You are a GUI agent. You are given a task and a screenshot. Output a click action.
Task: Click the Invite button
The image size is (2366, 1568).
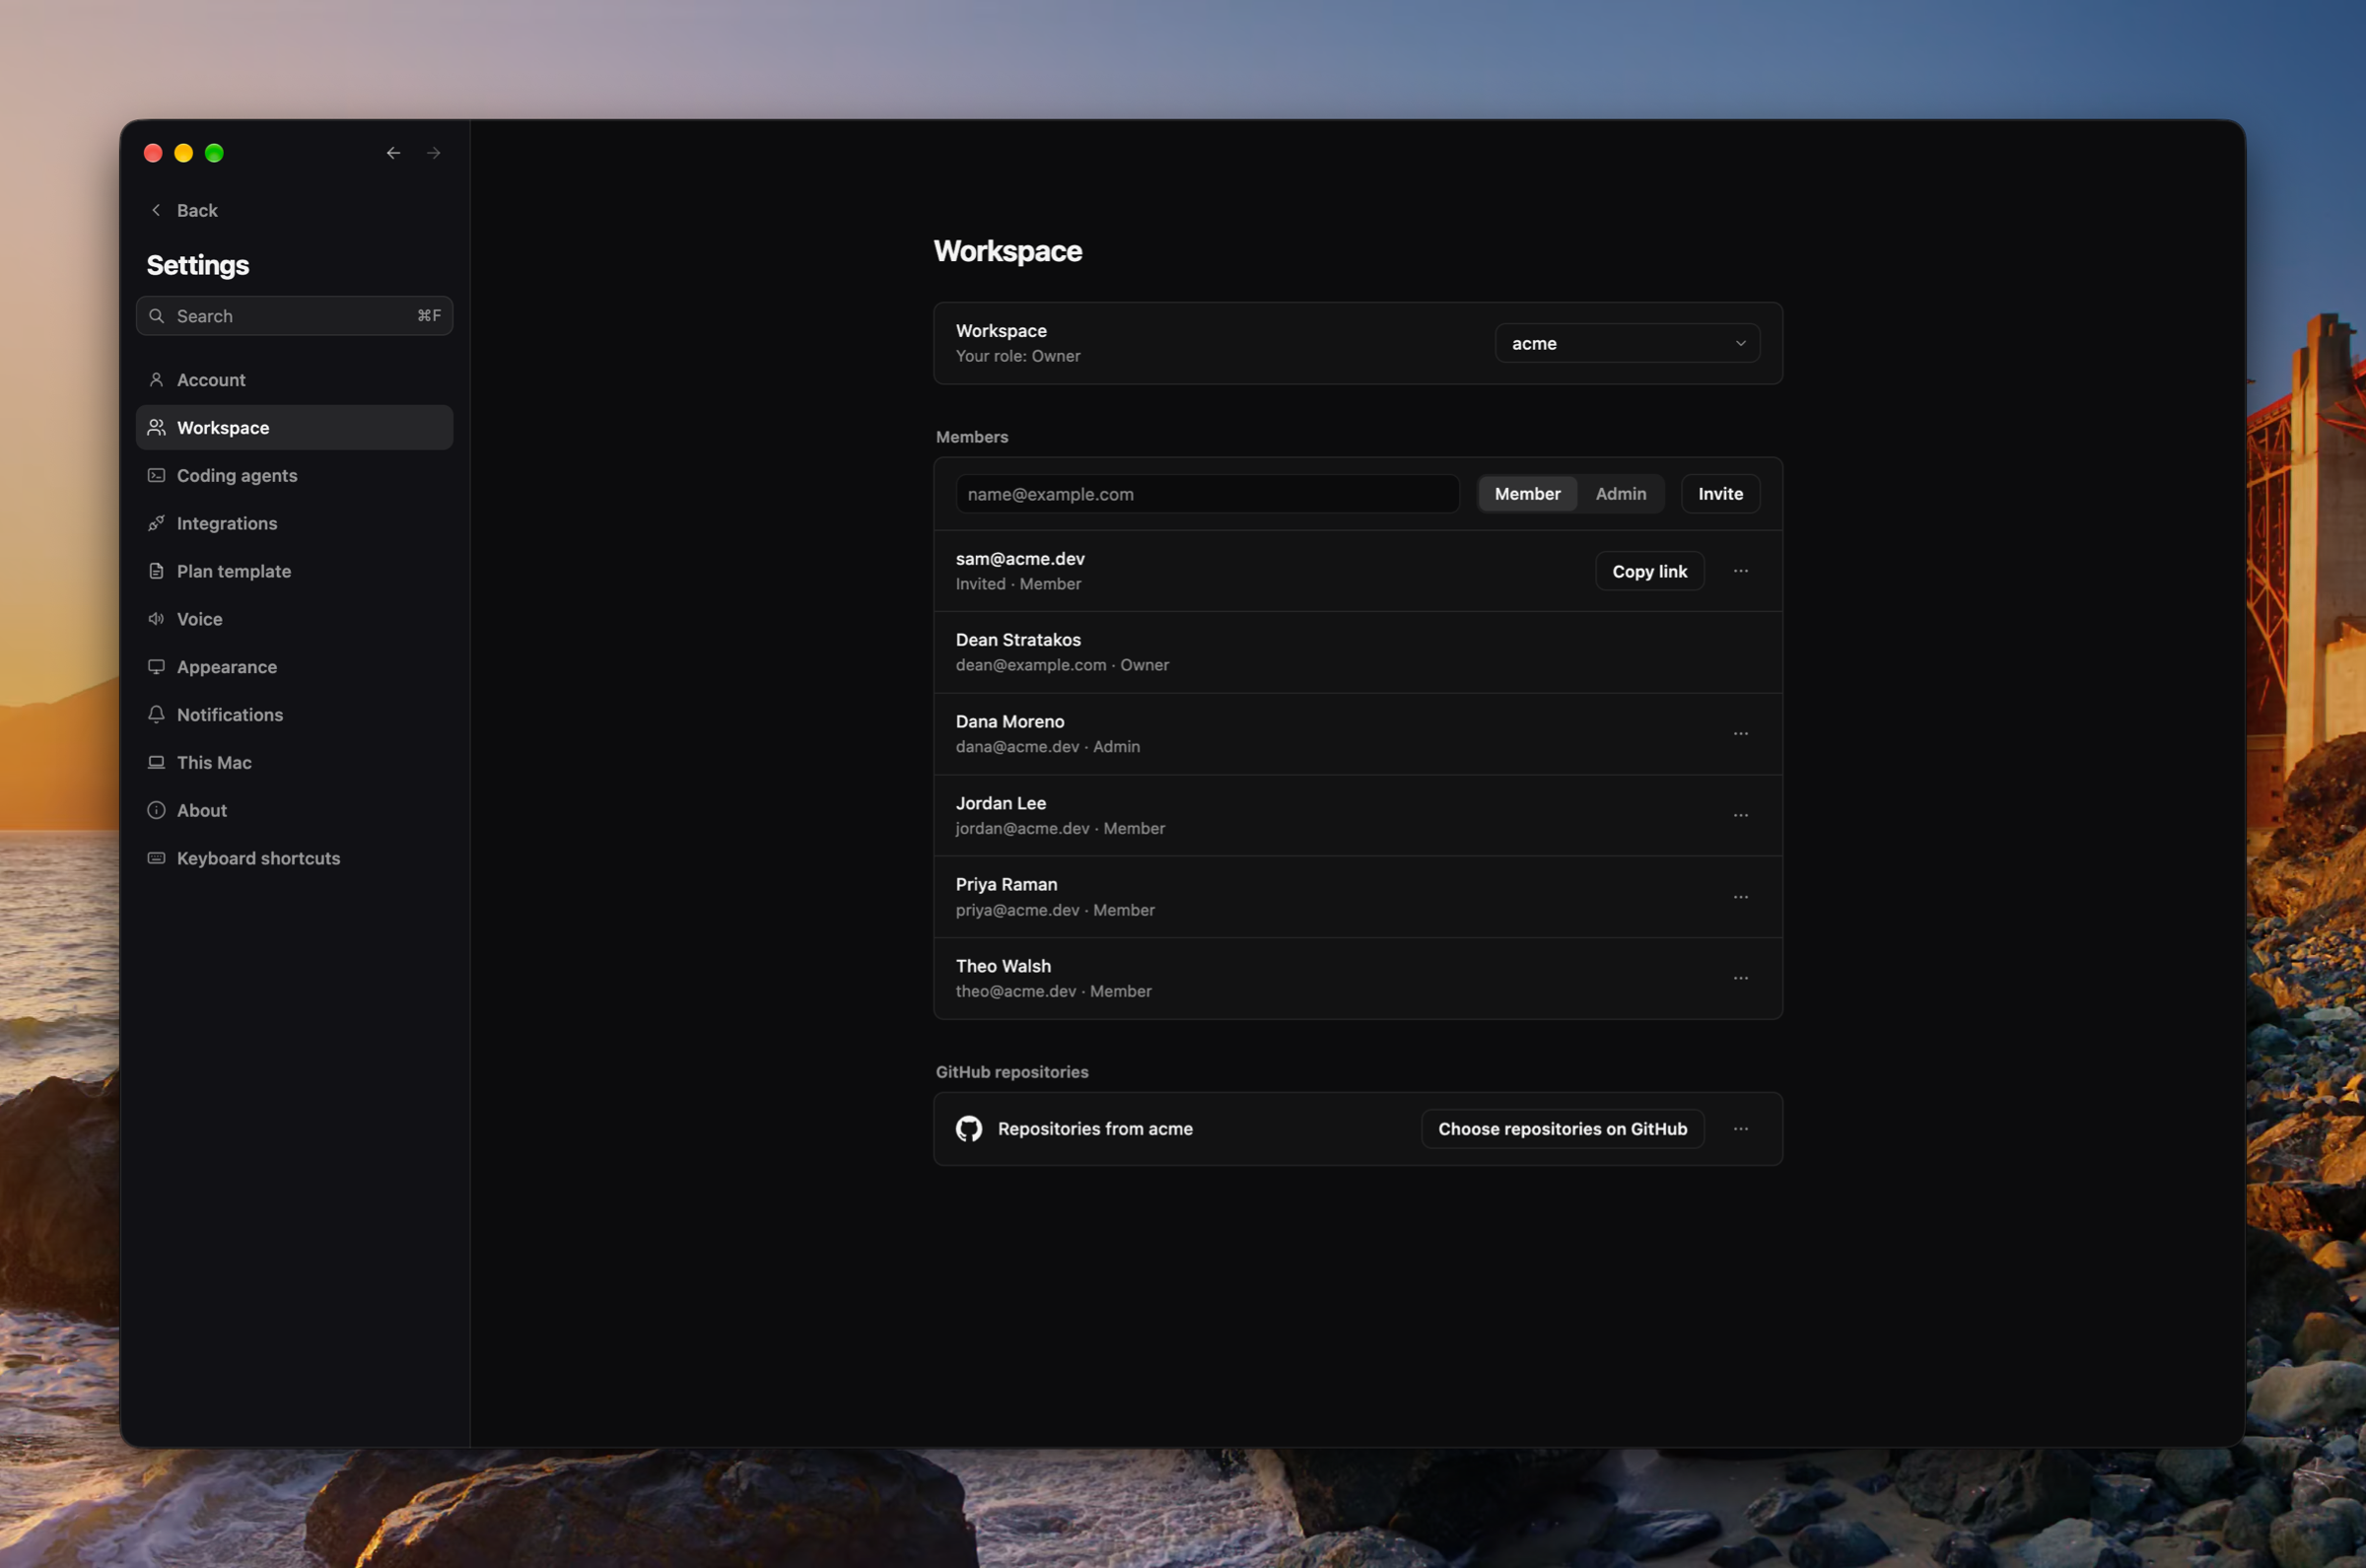click(x=1720, y=494)
